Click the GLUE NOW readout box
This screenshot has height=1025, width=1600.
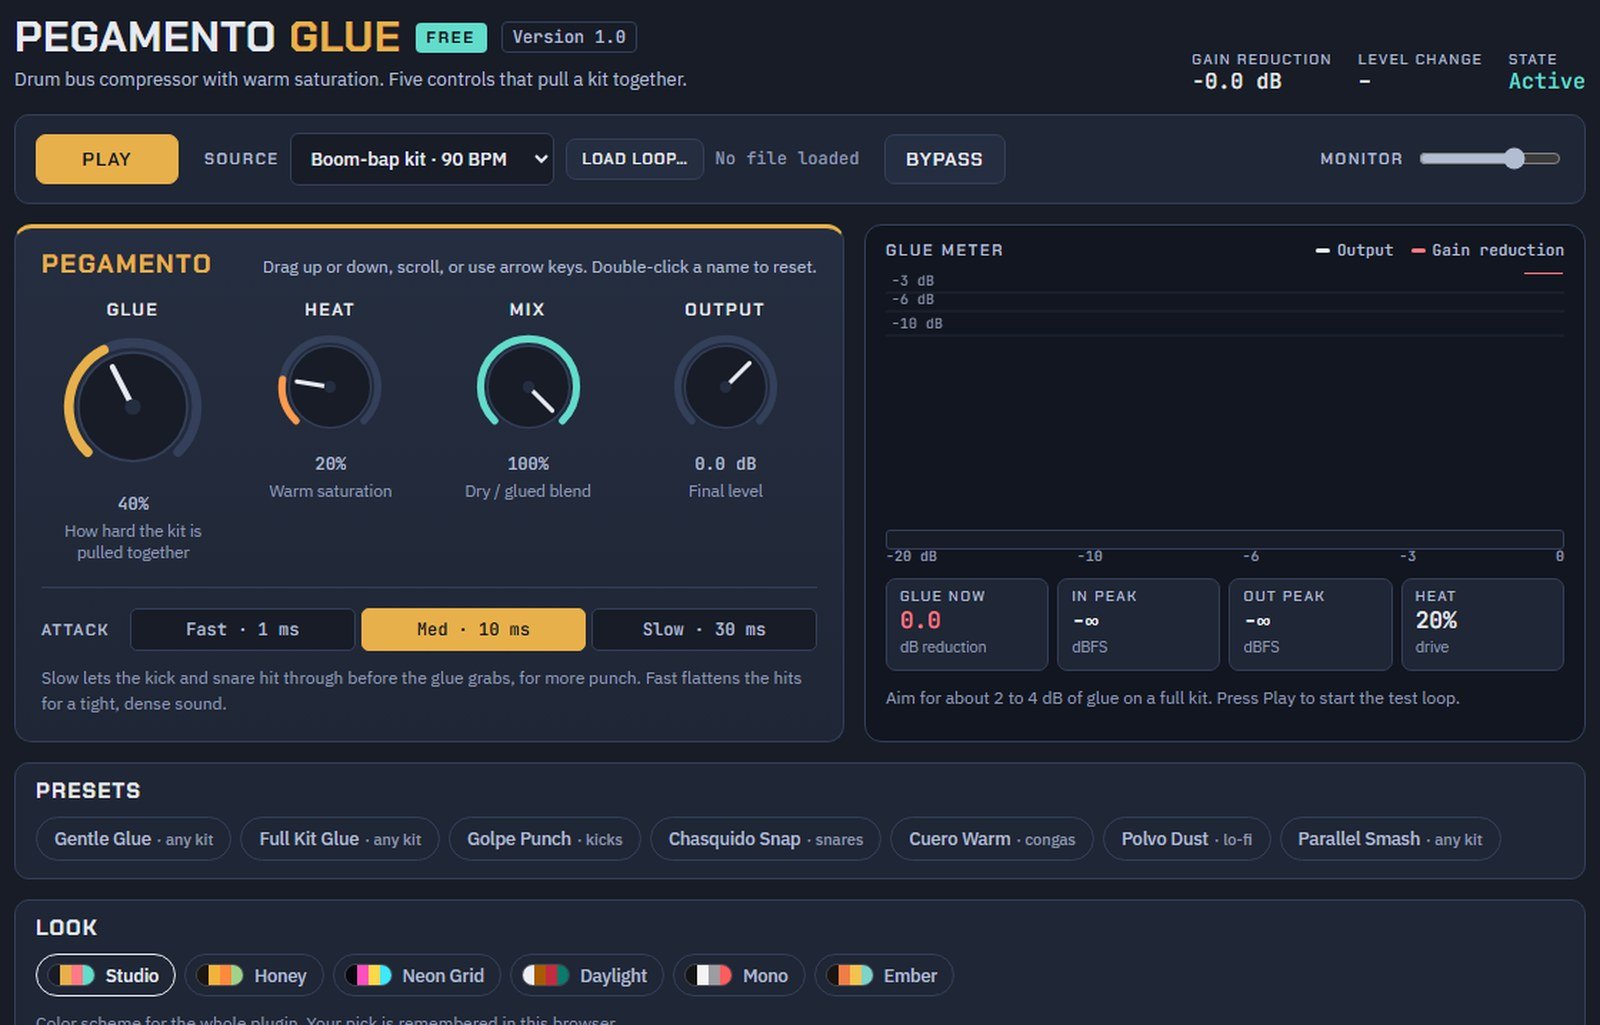[967, 624]
